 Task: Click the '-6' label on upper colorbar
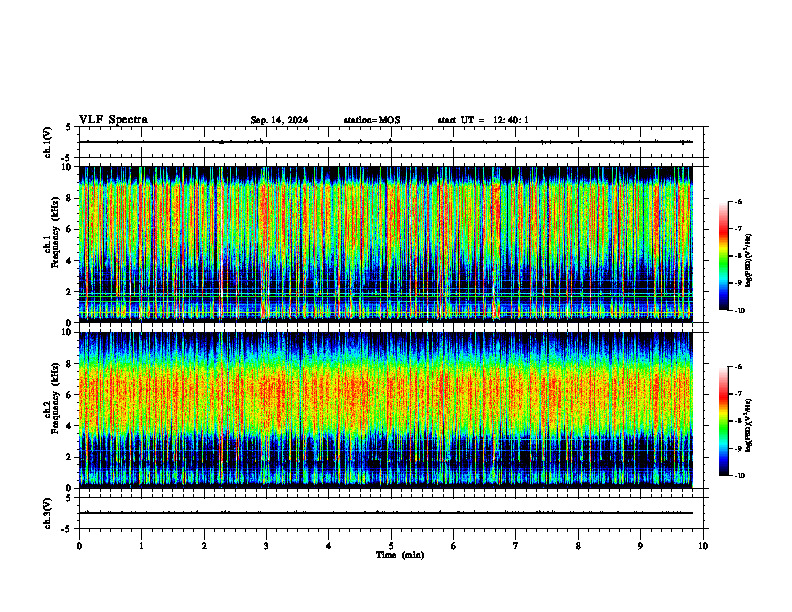737,201
